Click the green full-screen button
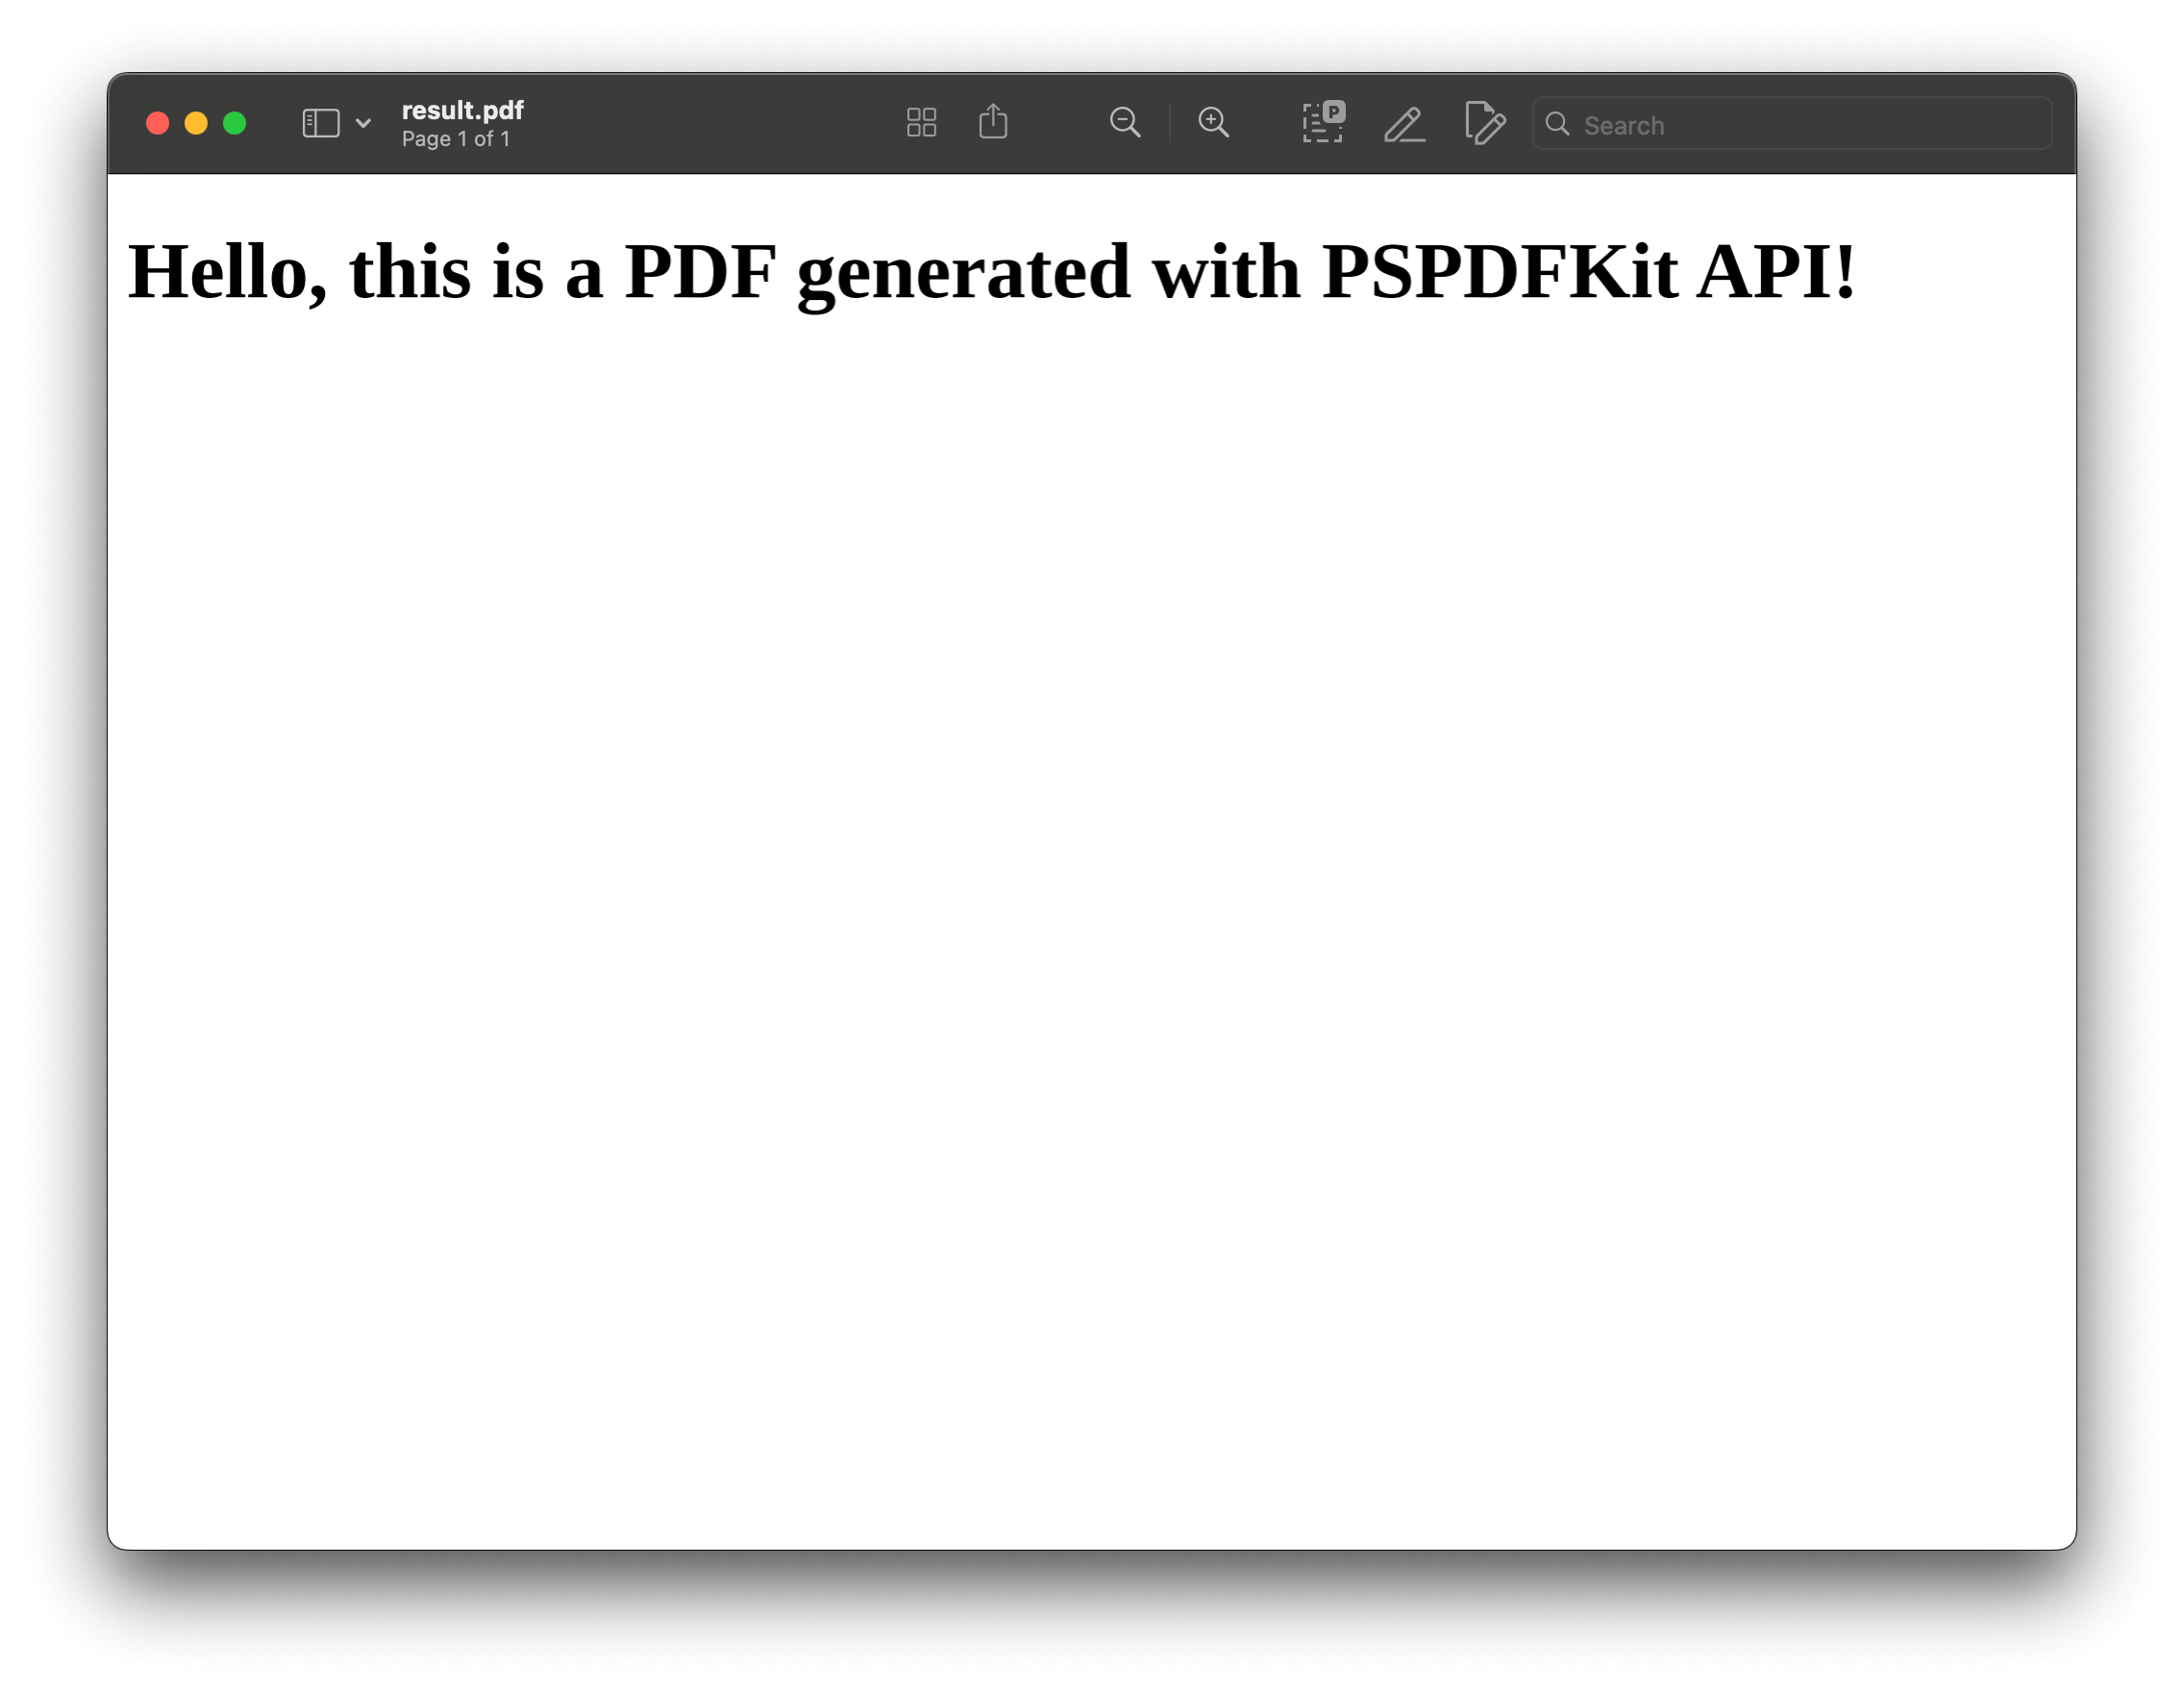 [234, 122]
